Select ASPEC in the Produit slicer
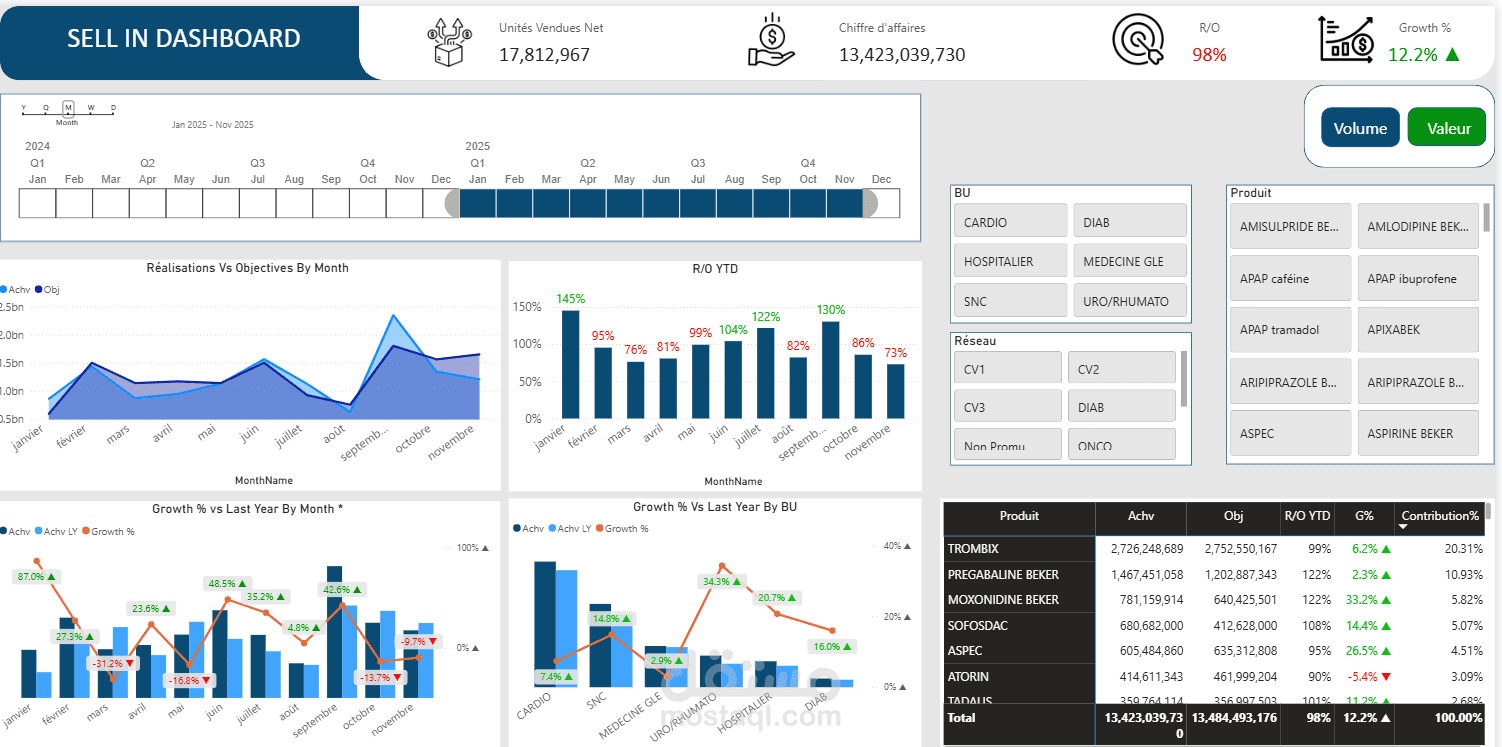The image size is (1502, 747). pyautogui.click(x=1290, y=432)
